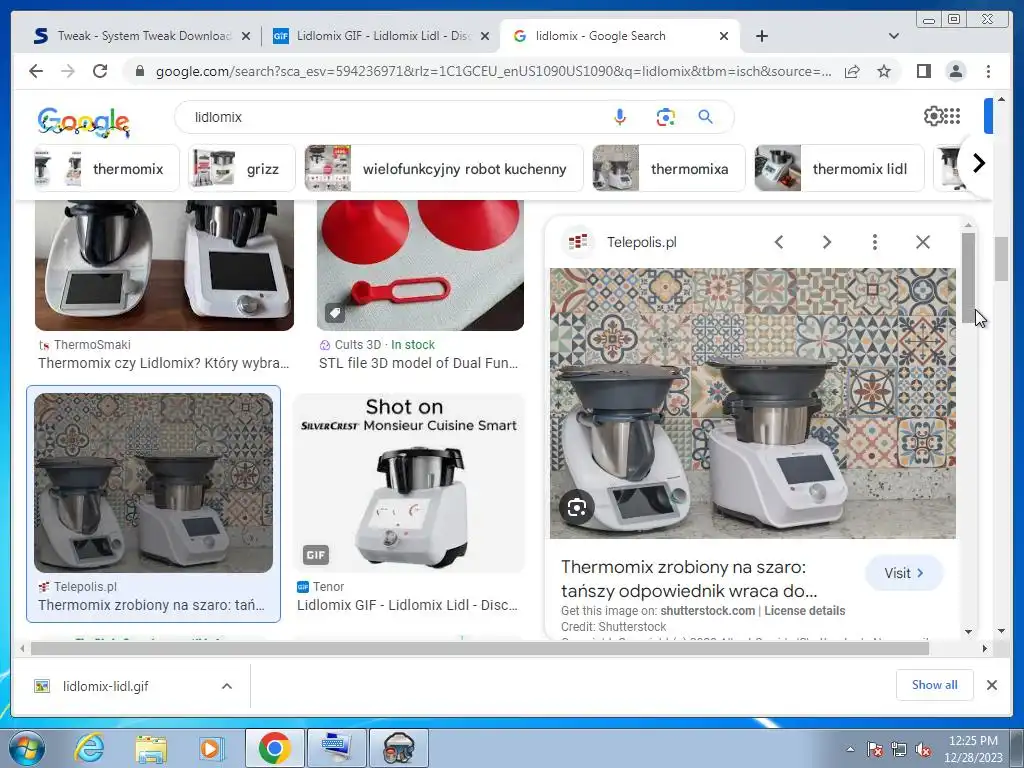This screenshot has height=768, width=1024.
Task: Click the browser page vertical scrollbar thumb
Action: 1001,259
